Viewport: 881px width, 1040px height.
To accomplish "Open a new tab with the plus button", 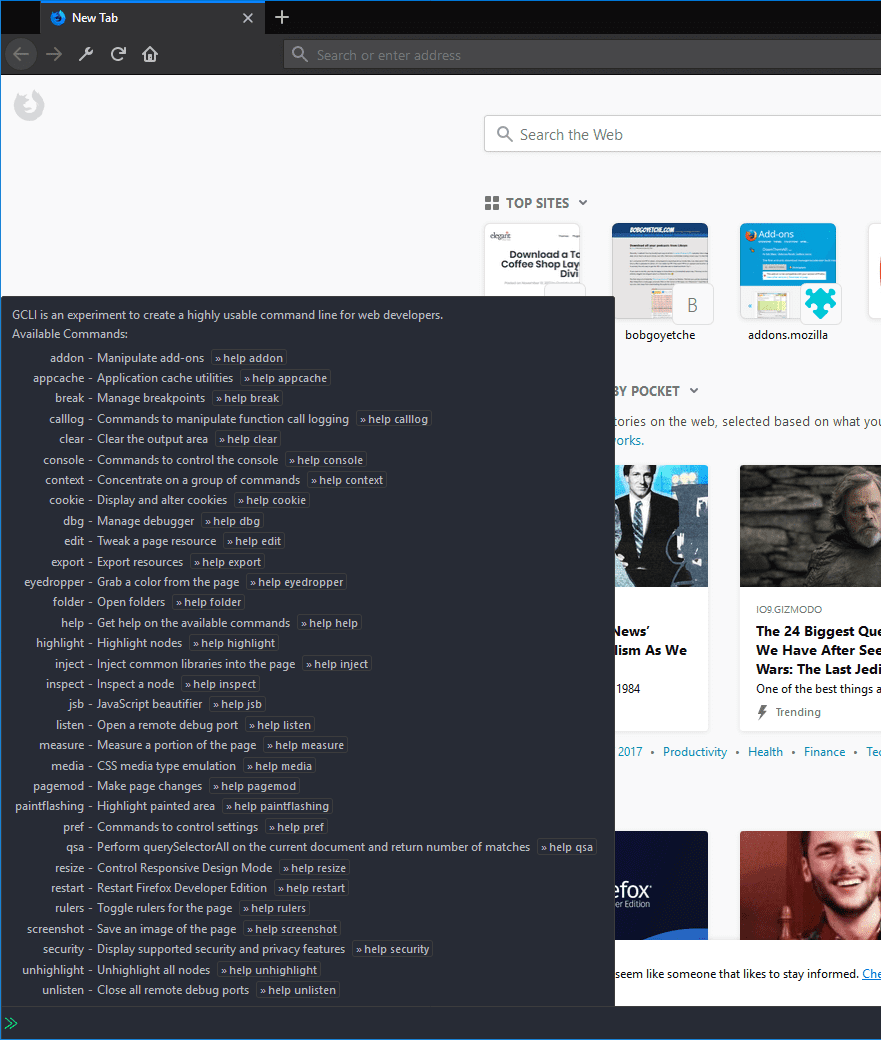I will pos(282,17).
